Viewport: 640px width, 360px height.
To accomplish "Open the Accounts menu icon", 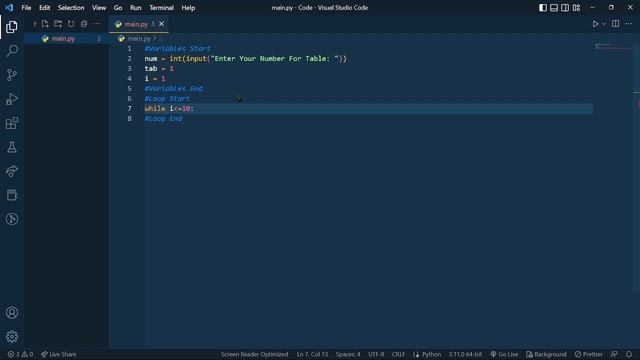I will click(x=12, y=313).
